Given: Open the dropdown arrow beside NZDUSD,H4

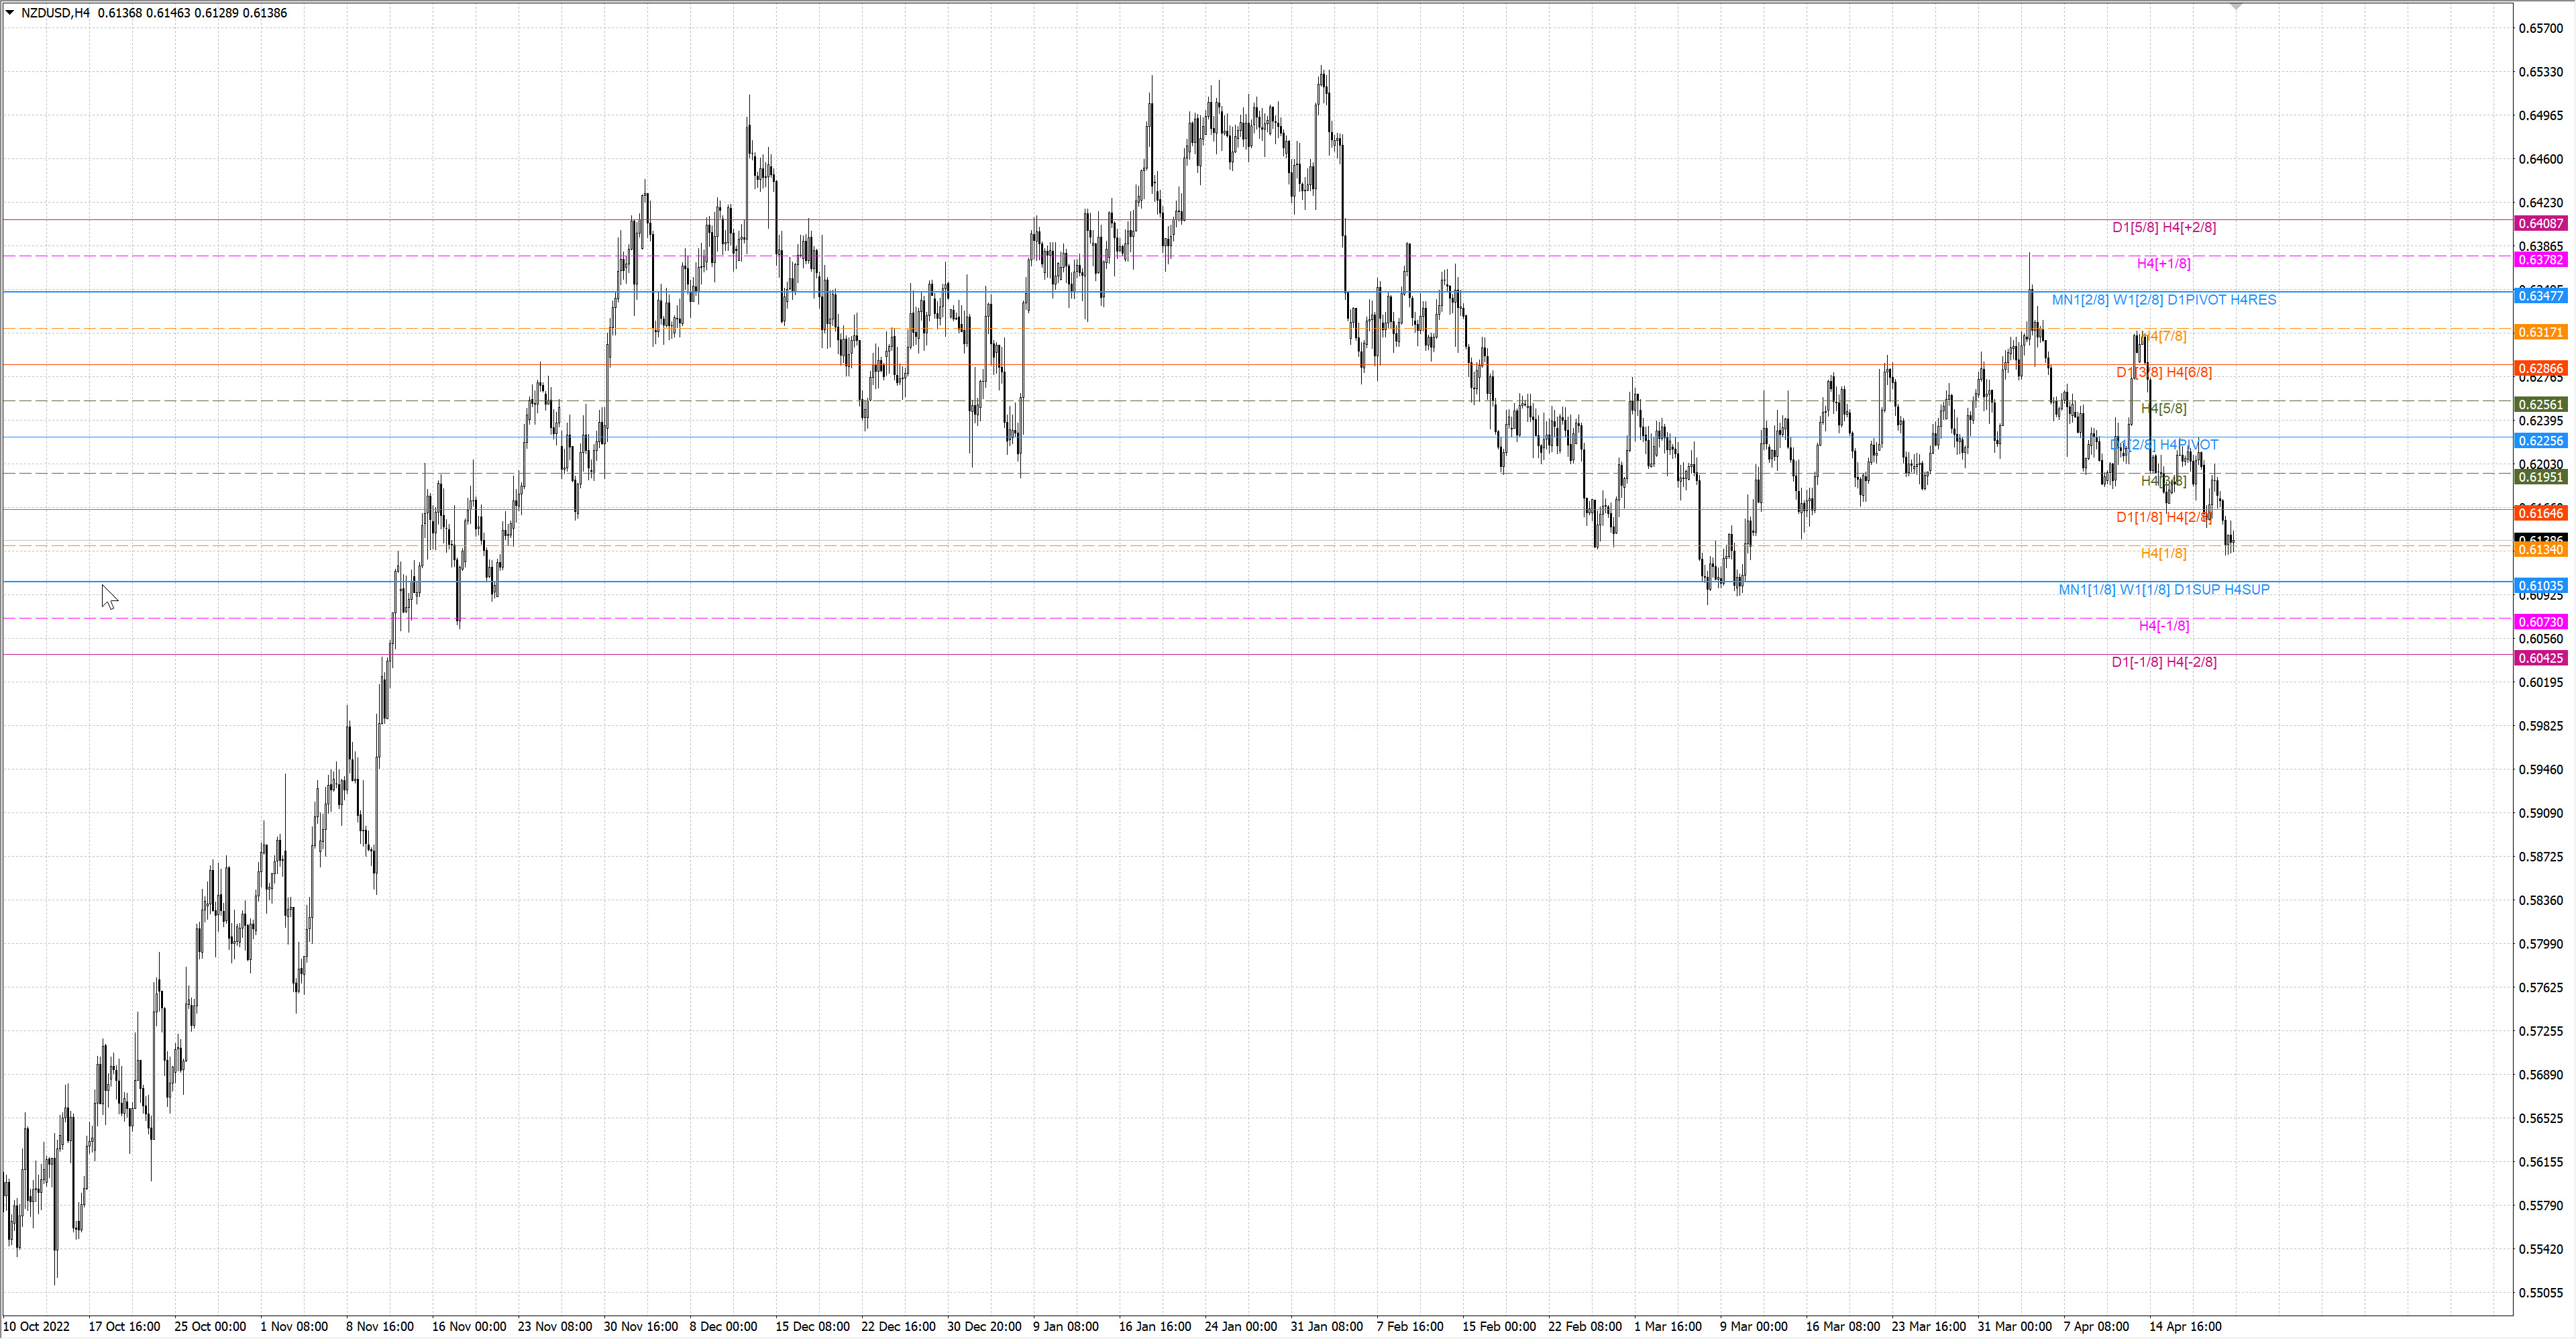Looking at the screenshot, I should [10, 13].
